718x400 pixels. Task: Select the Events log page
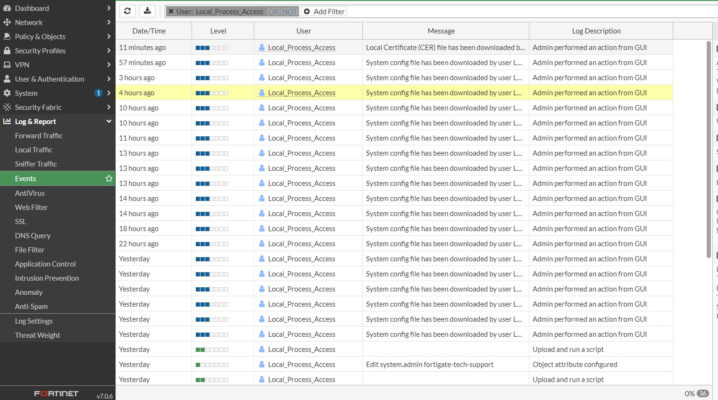(x=57, y=178)
